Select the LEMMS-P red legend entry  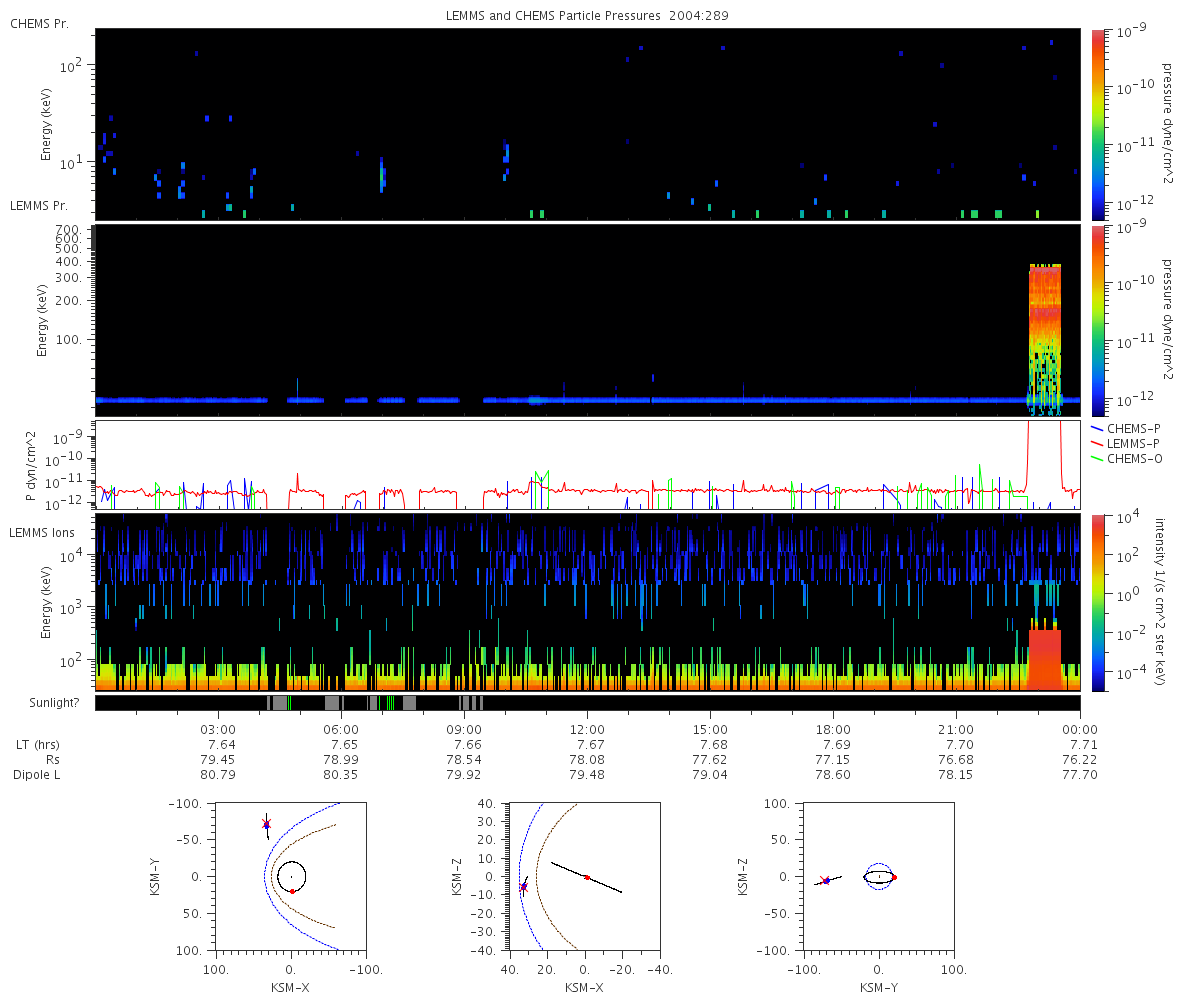point(1125,443)
